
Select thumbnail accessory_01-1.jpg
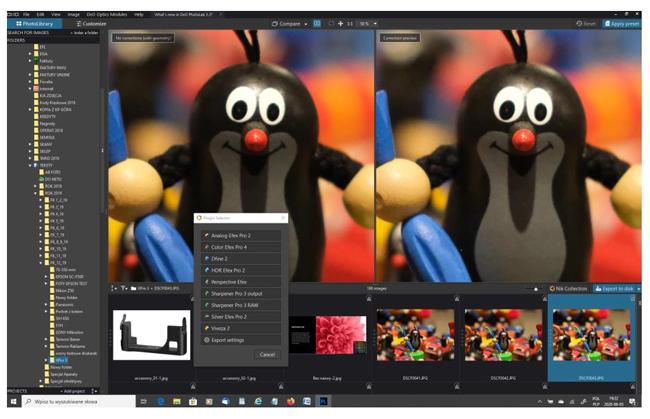click(x=151, y=335)
